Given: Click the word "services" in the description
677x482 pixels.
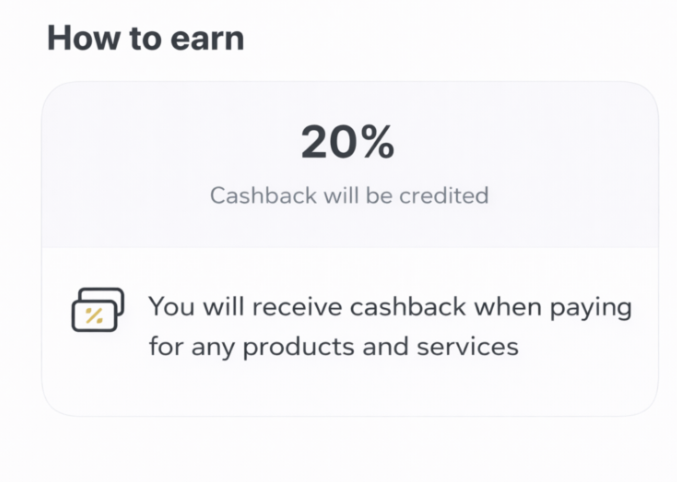Looking at the screenshot, I should [x=474, y=347].
